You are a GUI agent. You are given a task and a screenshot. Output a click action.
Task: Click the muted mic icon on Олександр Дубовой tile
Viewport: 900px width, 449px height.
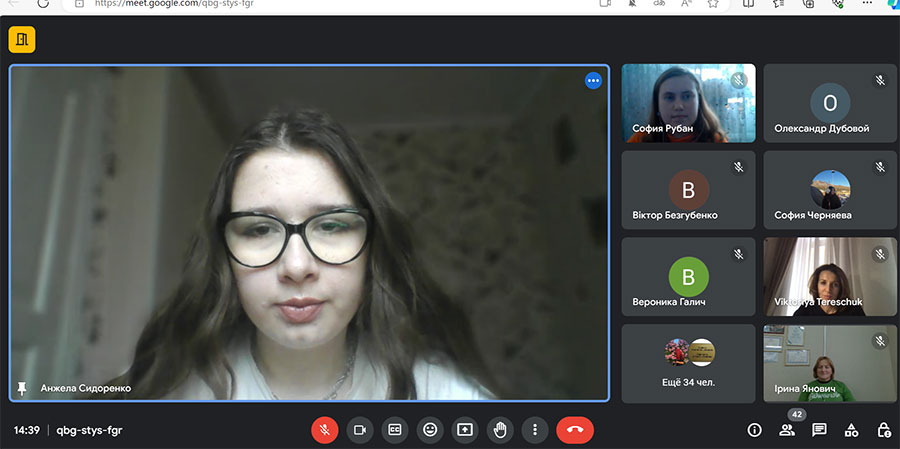tap(880, 81)
